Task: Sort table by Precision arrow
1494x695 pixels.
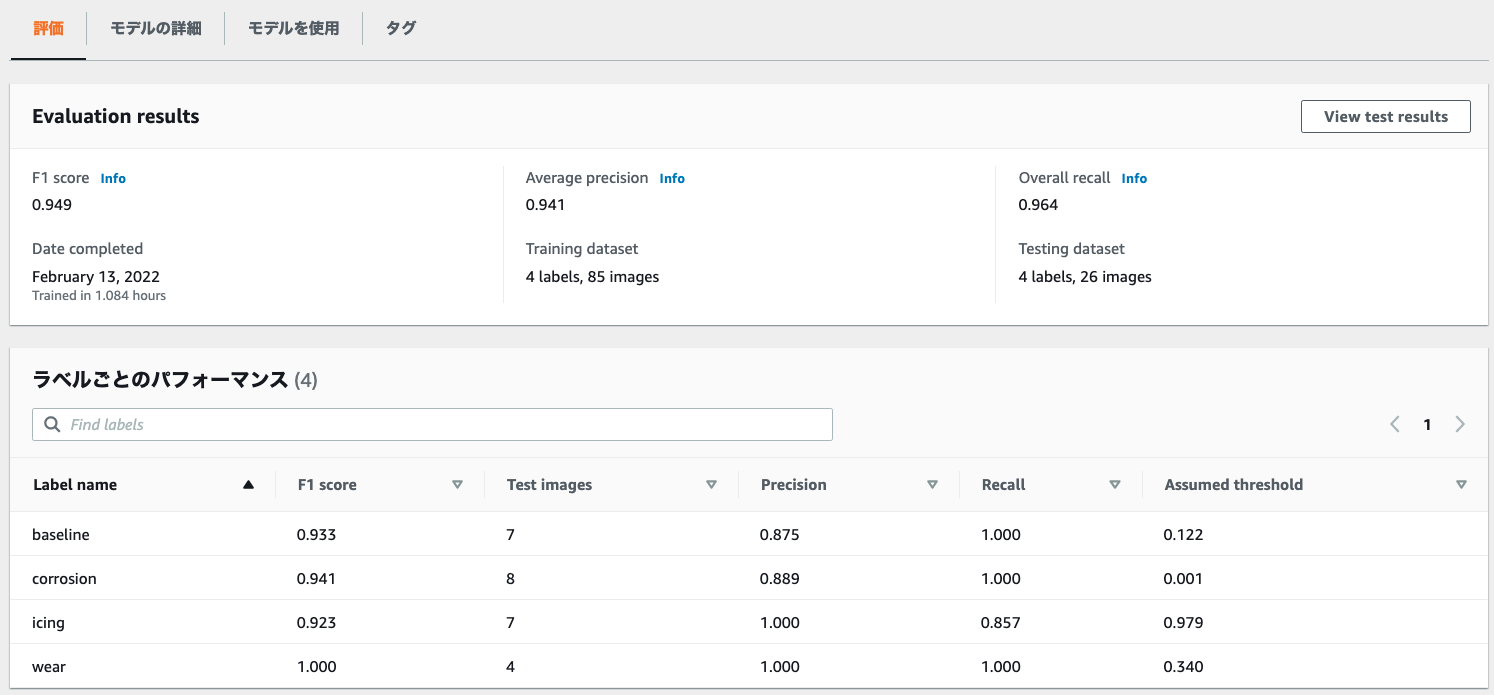Action: pos(932,485)
